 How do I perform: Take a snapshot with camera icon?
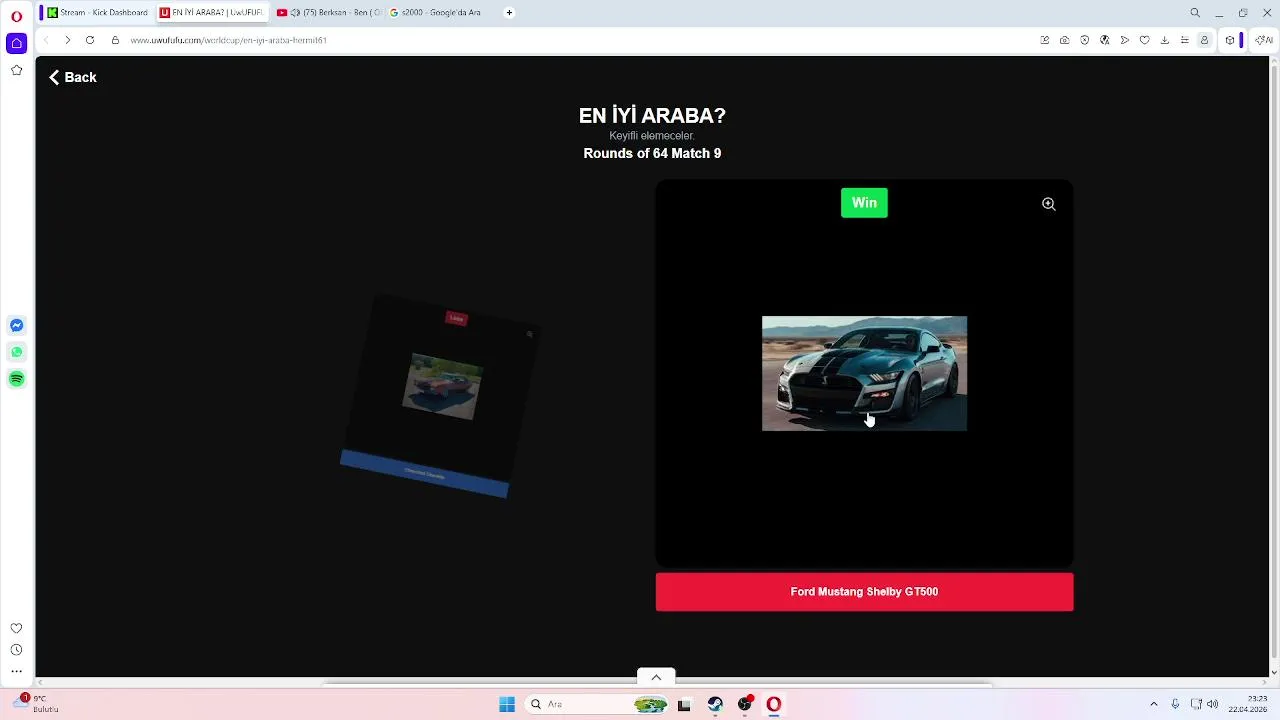1065,40
